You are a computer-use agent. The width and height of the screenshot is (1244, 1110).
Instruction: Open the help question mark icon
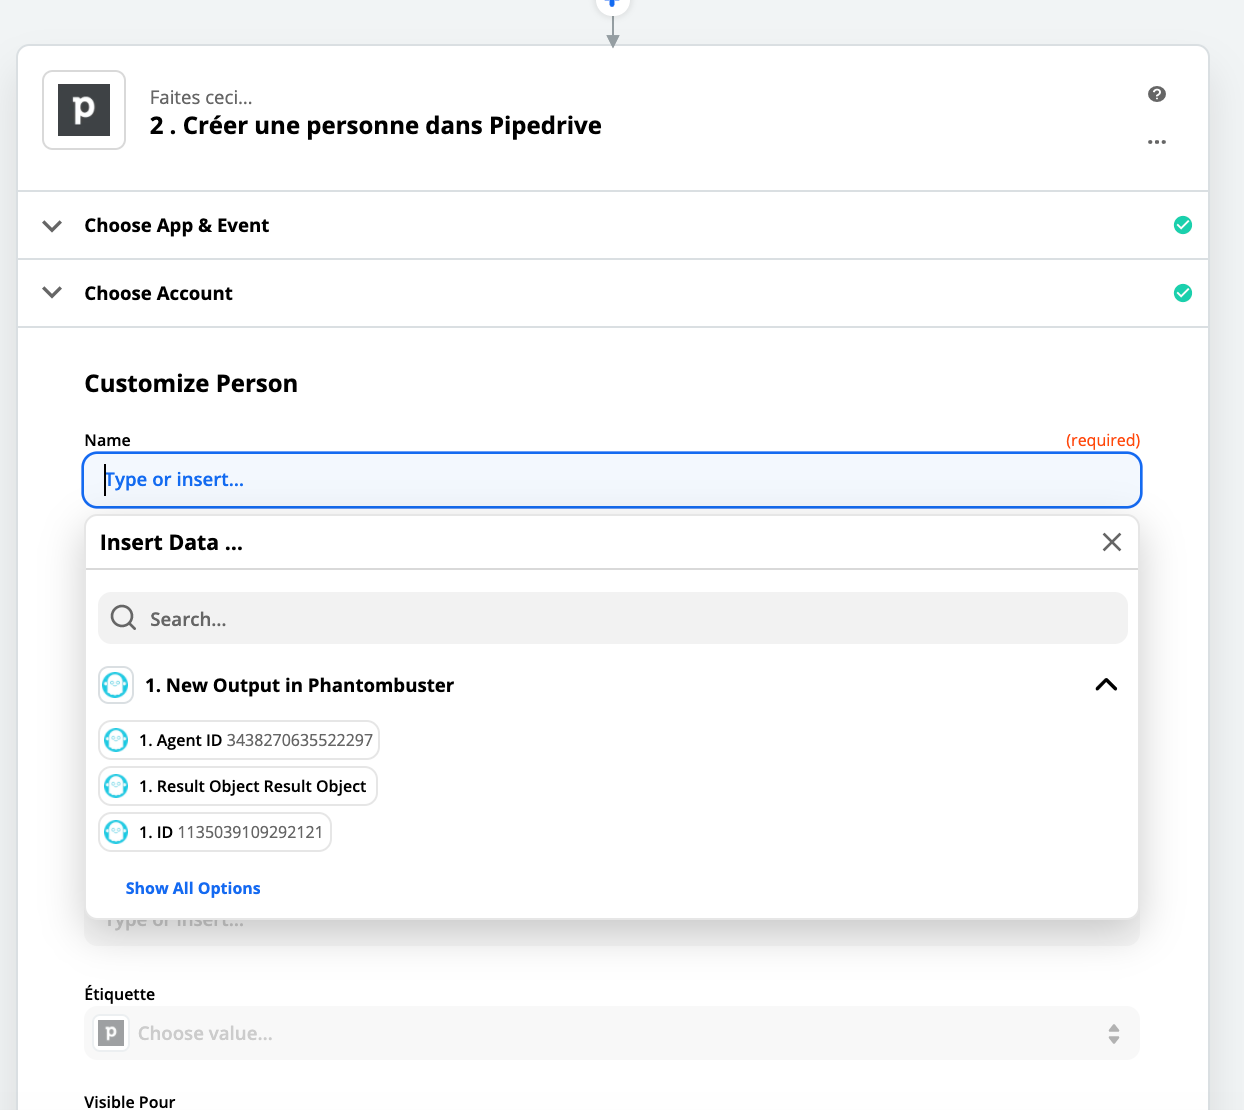tap(1157, 94)
